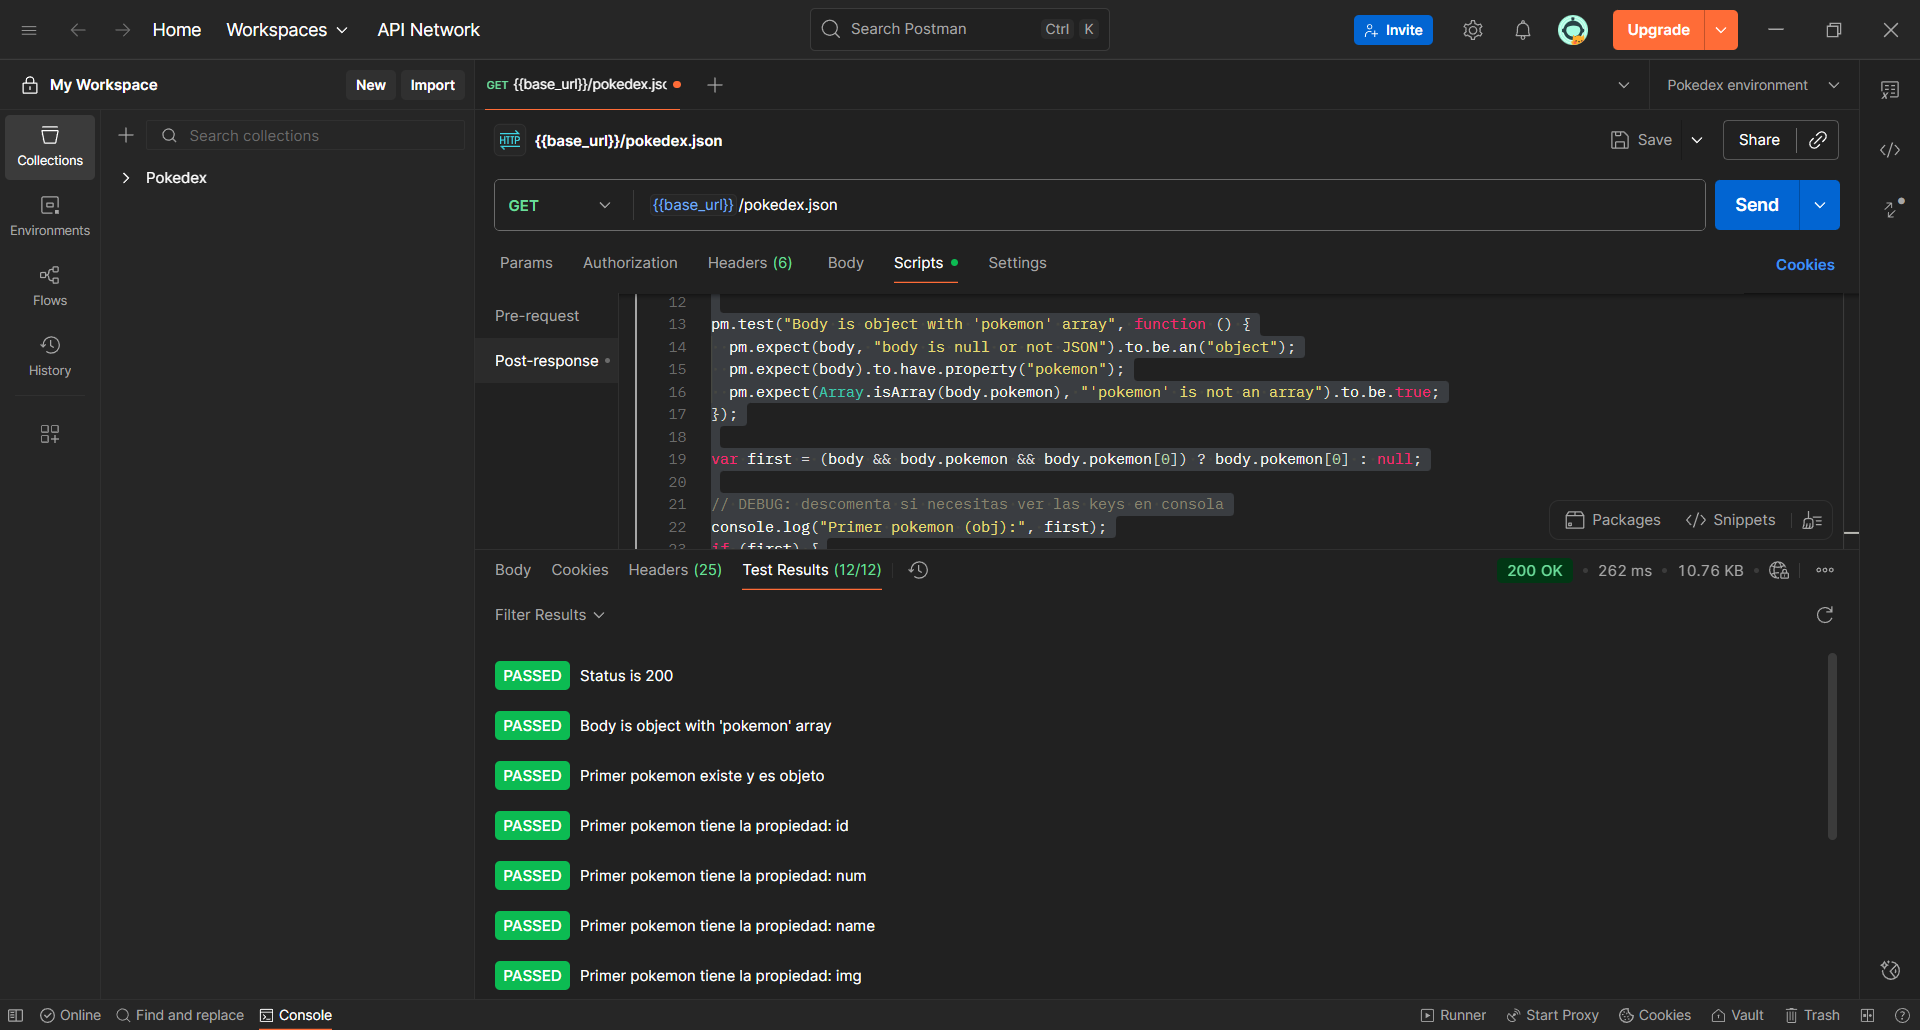This screenshot has height=1030, width=1920.
Task: Open the Flows sidebar section
Action: (50, 286)
